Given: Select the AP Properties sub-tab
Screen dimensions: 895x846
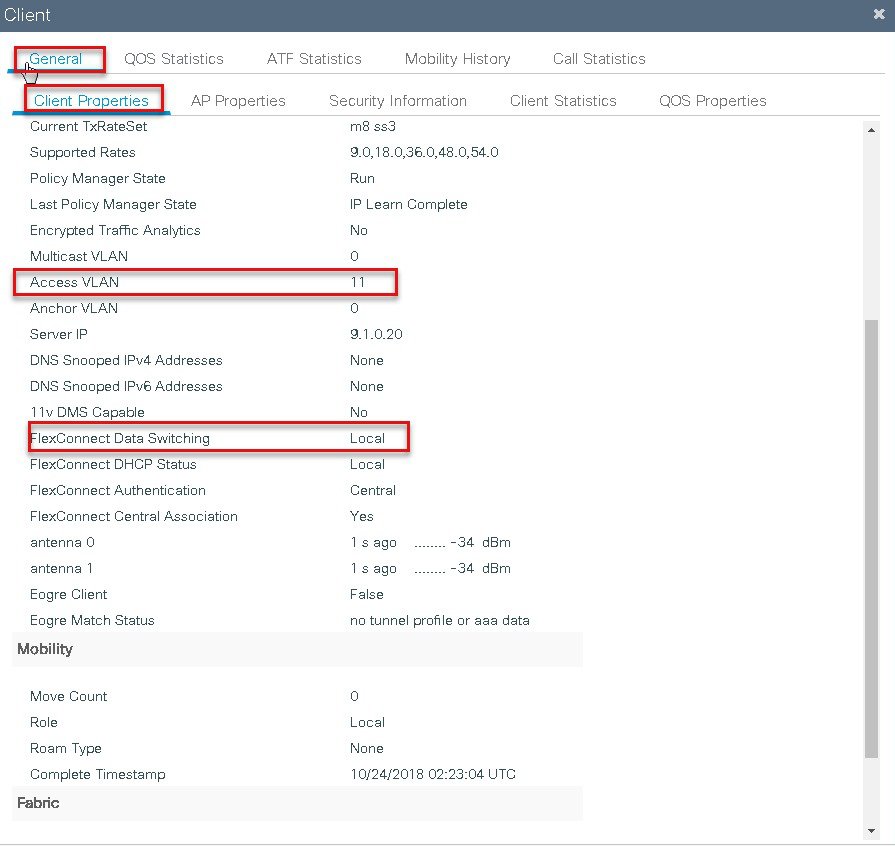Looking at the screenshot, I should coord(238,100).
